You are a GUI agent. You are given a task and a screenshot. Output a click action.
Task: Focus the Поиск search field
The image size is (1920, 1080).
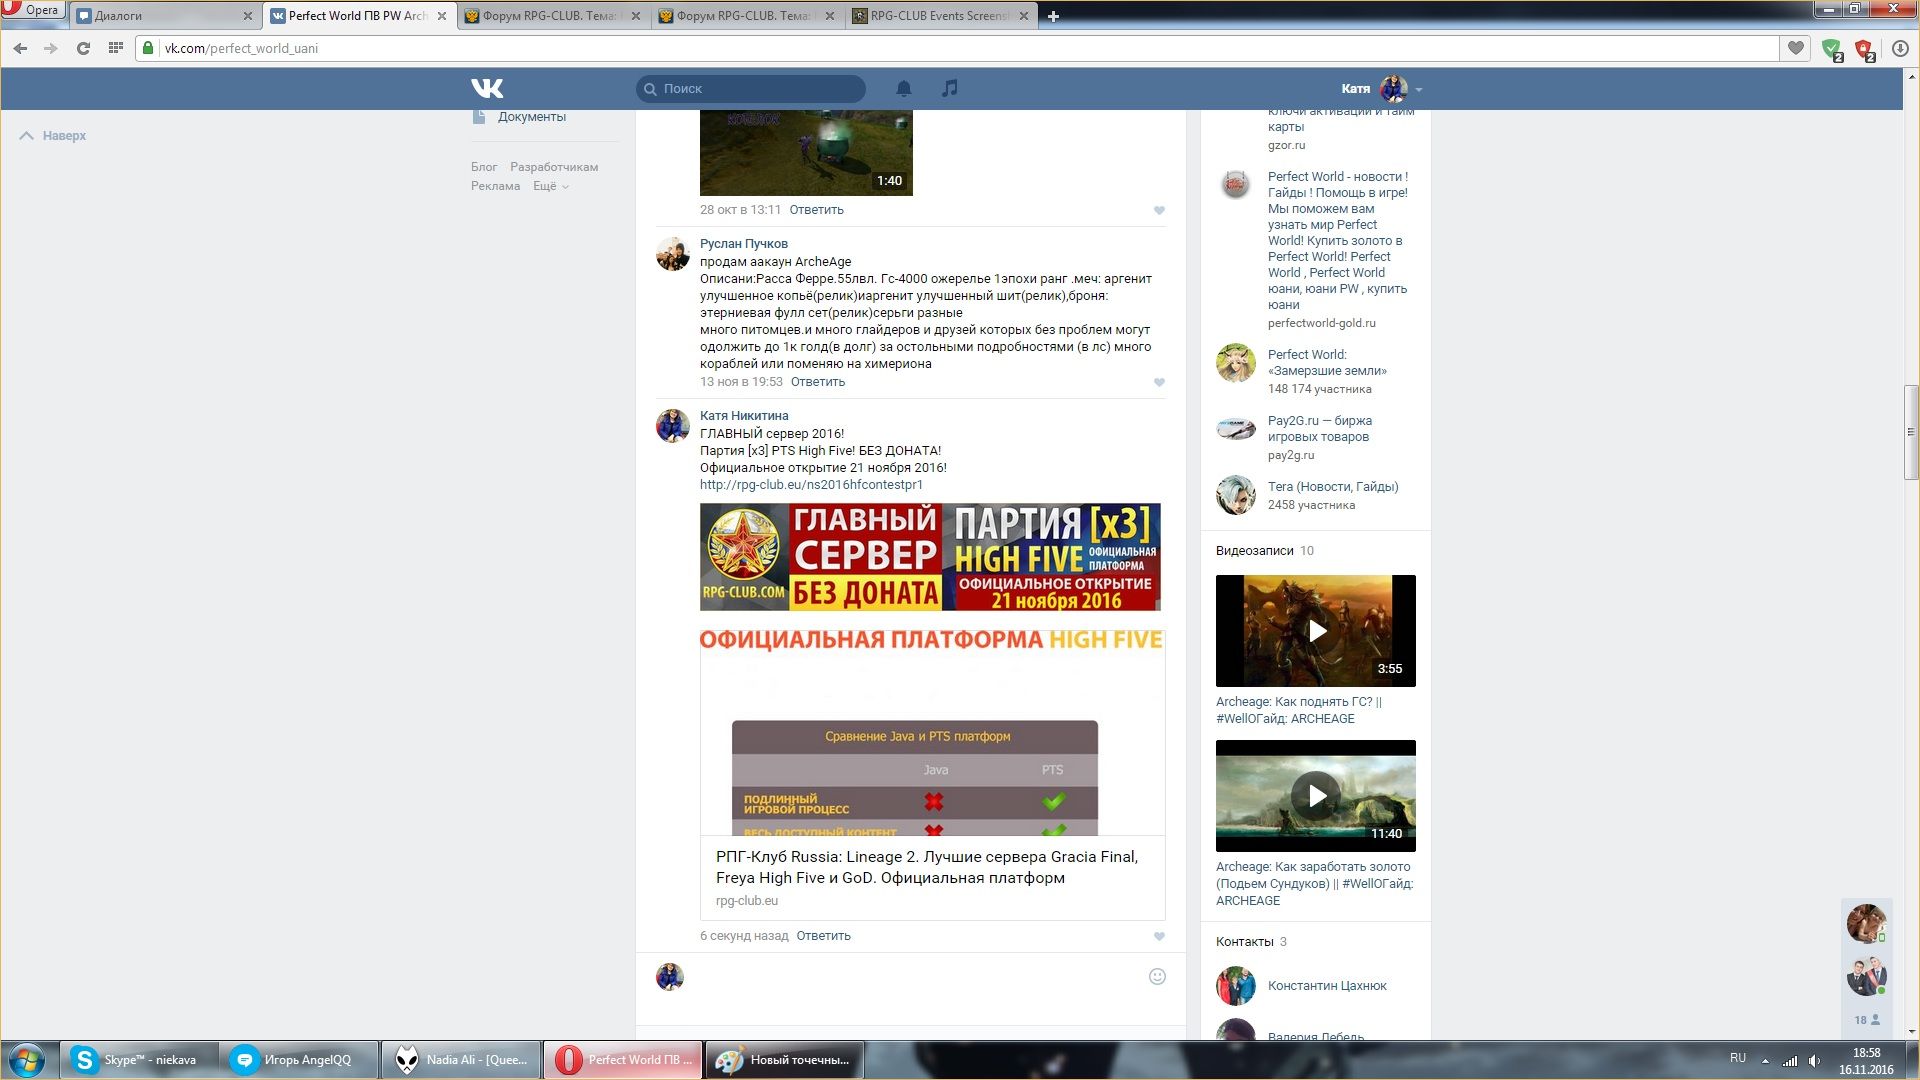(751, 88)
